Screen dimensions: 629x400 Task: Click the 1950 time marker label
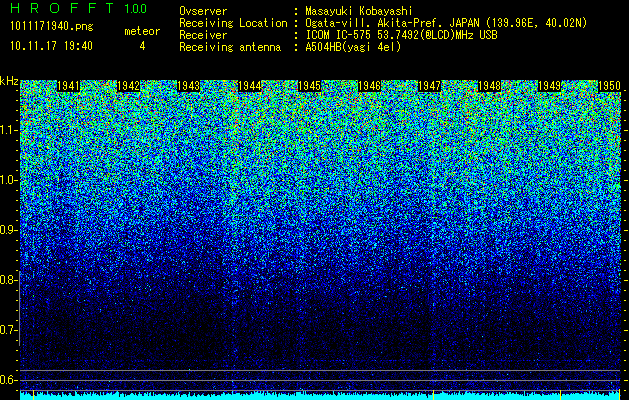610,86
